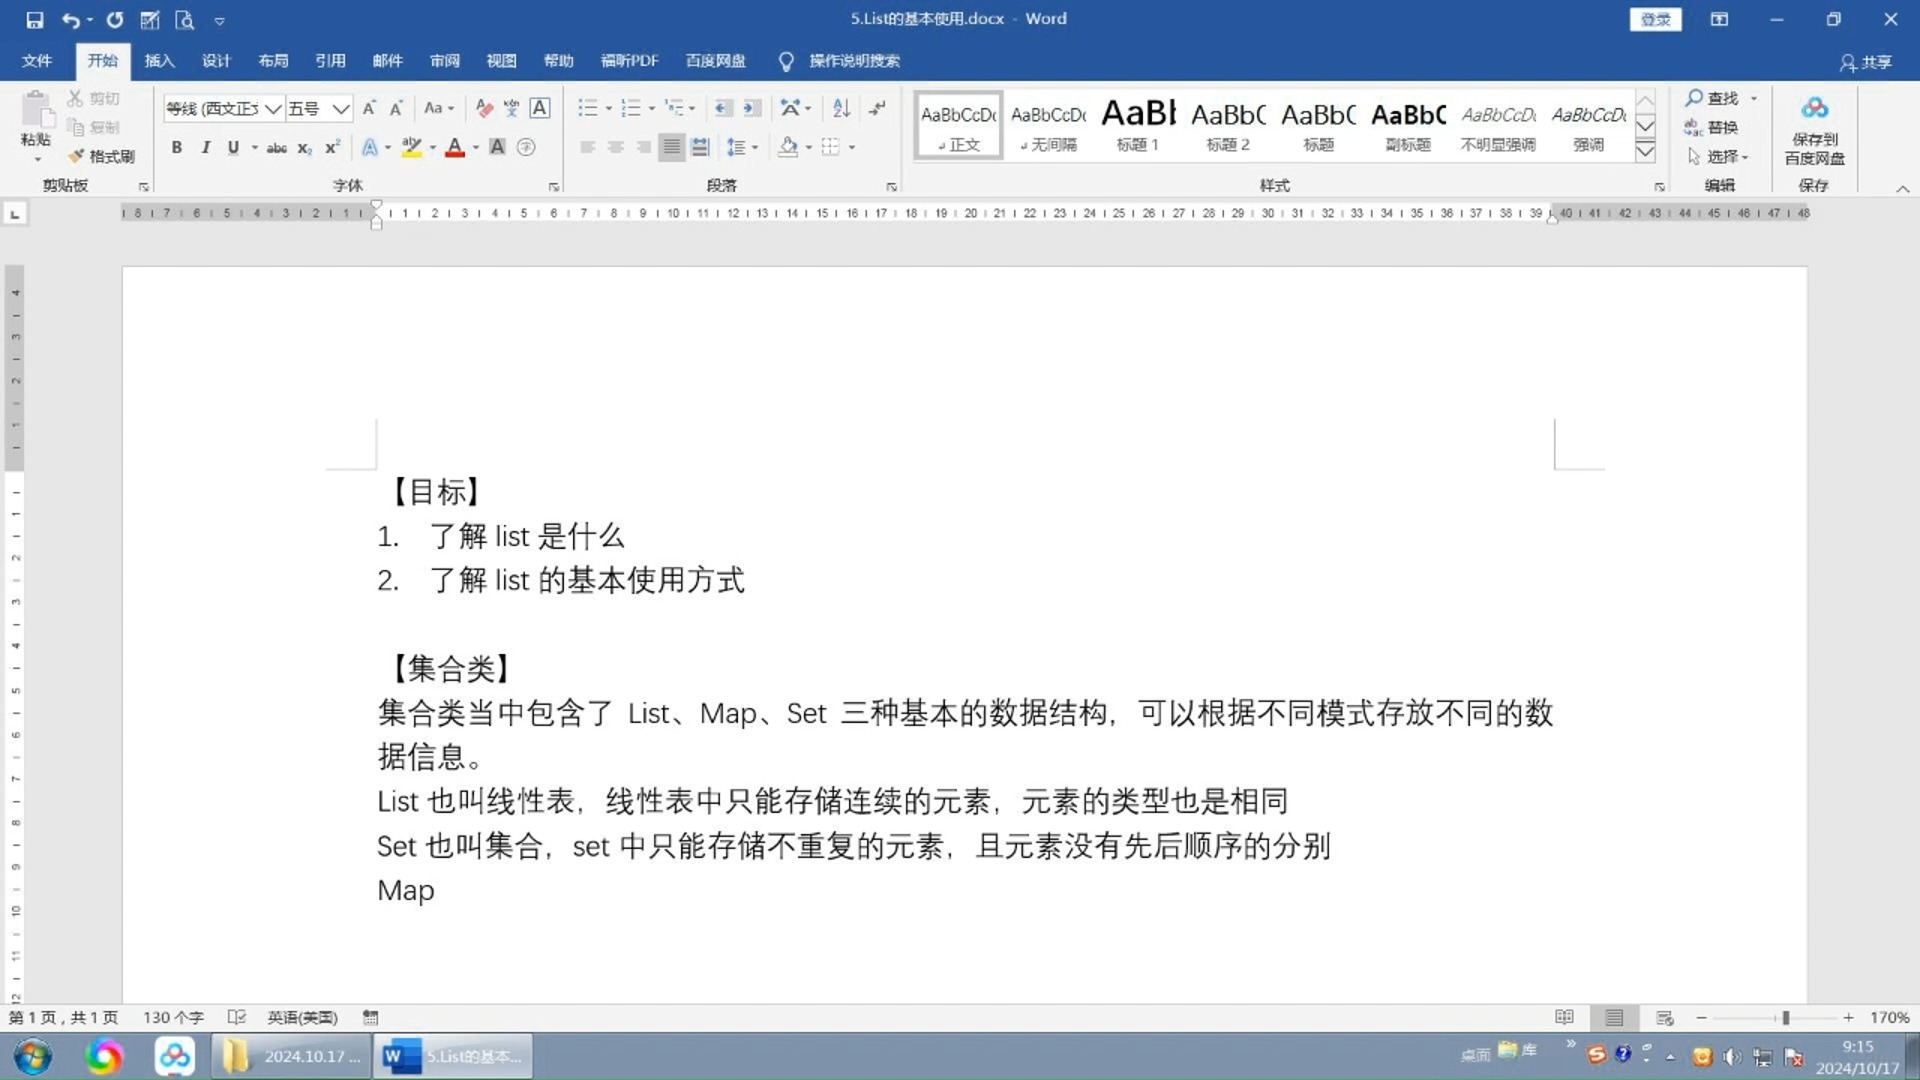Click 标题1 Heading 1 style

point(1135,125)
